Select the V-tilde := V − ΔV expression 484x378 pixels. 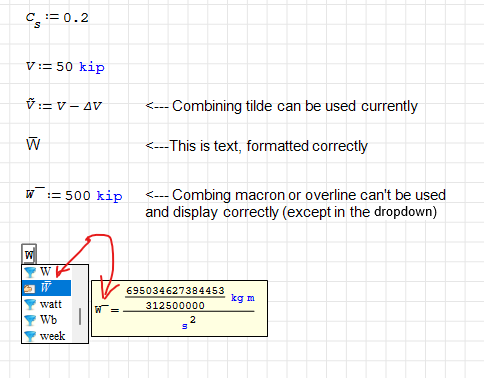(x=64, y=105)
